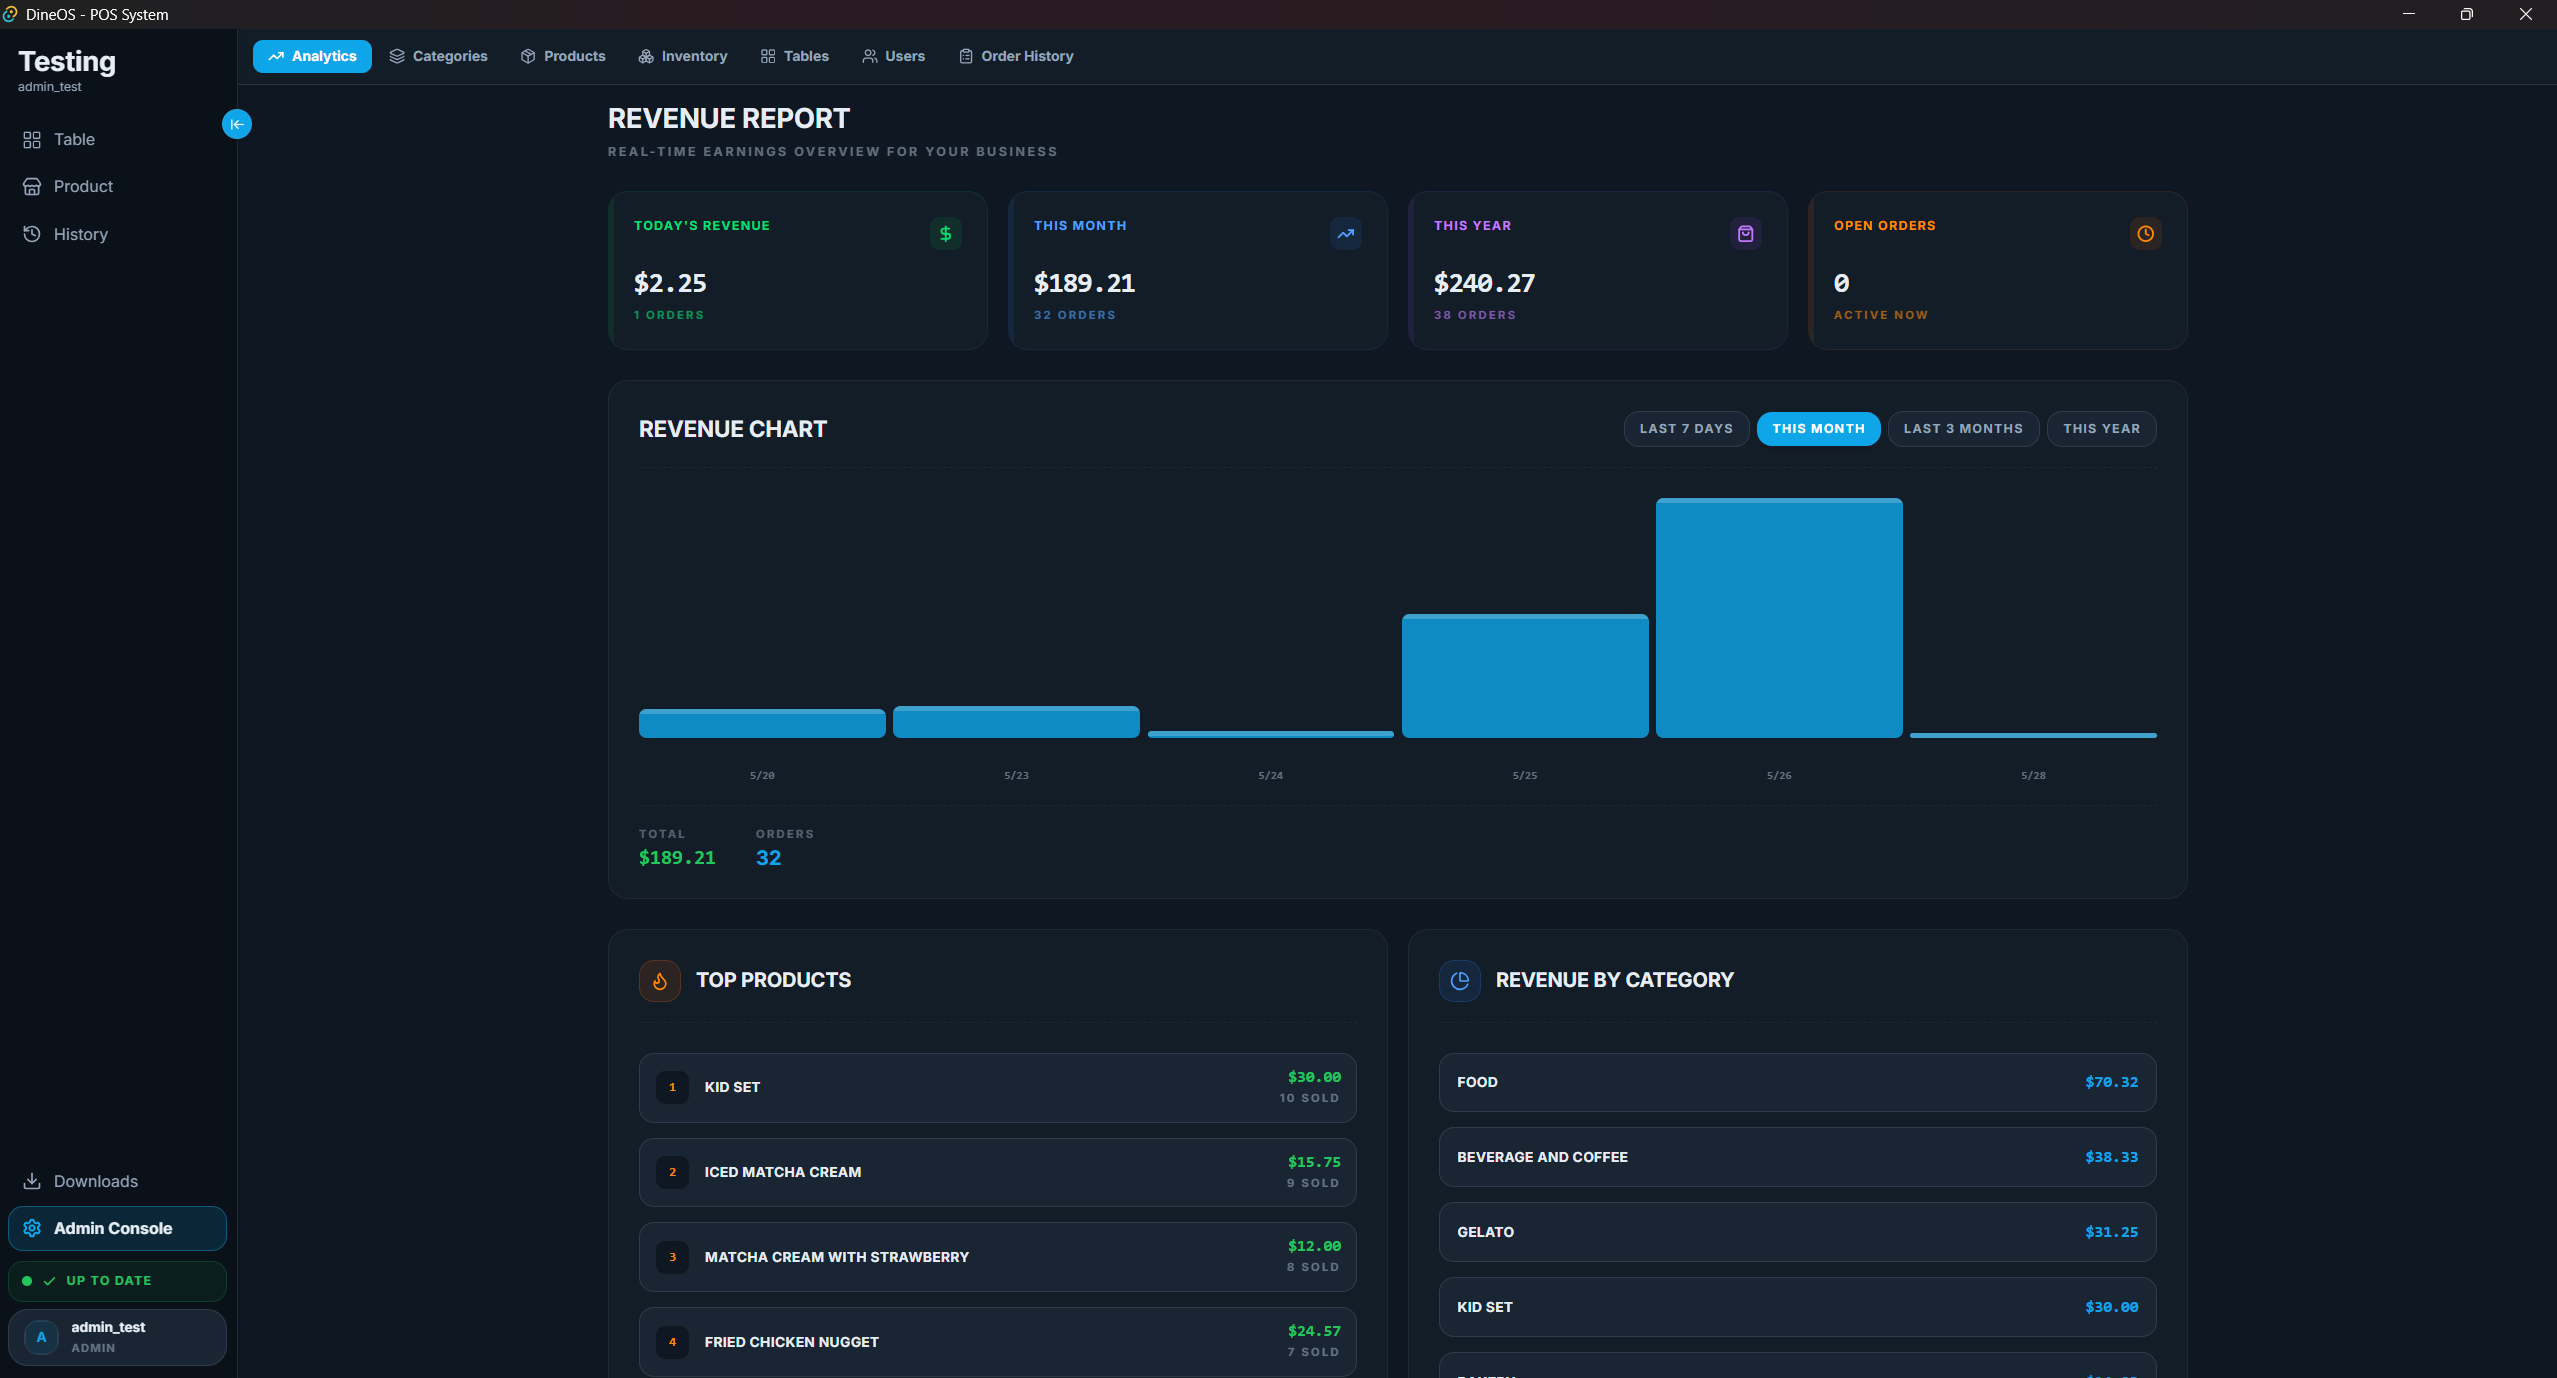Click the Today's Revenue $2.25 card
2557x1378 pixels.
[798, 271]
